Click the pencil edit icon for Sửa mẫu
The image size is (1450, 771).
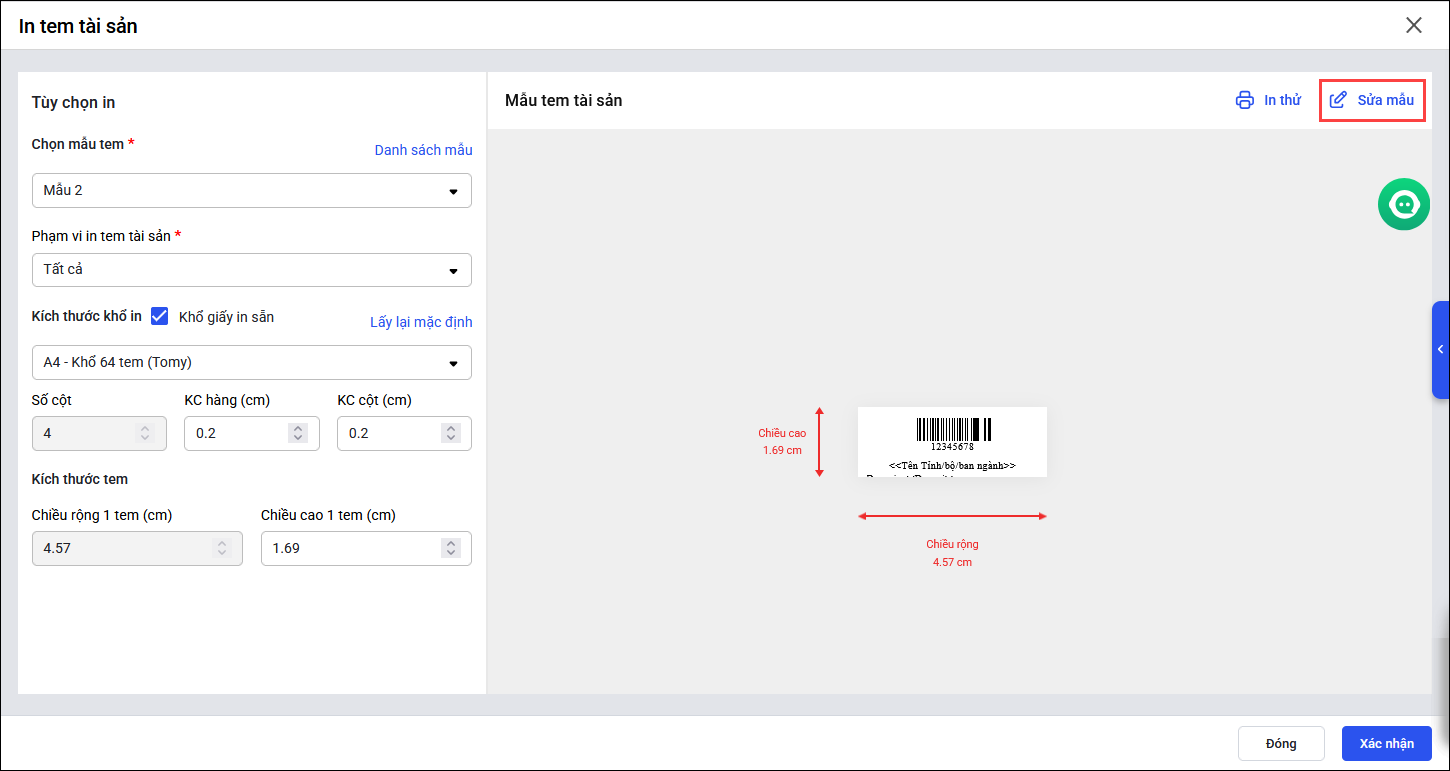tap(1338, 100)
